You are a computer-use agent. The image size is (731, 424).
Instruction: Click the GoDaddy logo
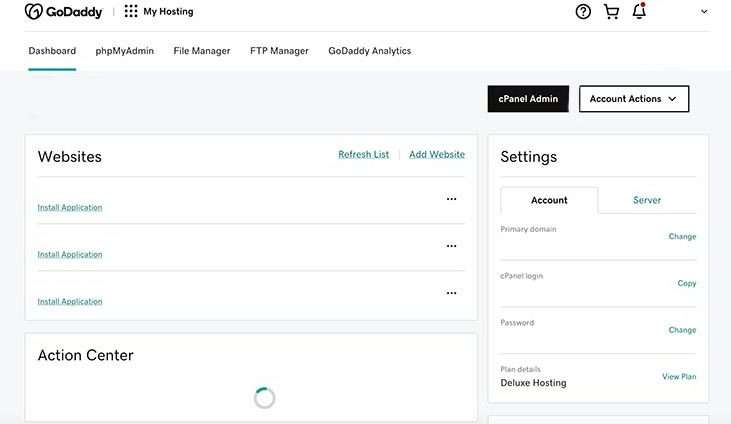pos(63,12)
